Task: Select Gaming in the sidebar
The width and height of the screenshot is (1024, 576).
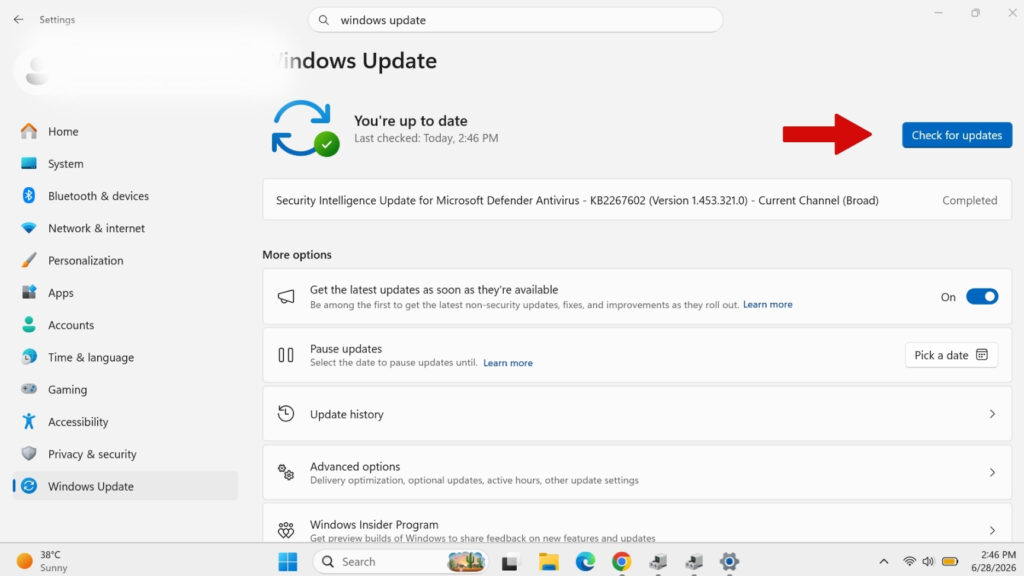Action: [125, 389]
